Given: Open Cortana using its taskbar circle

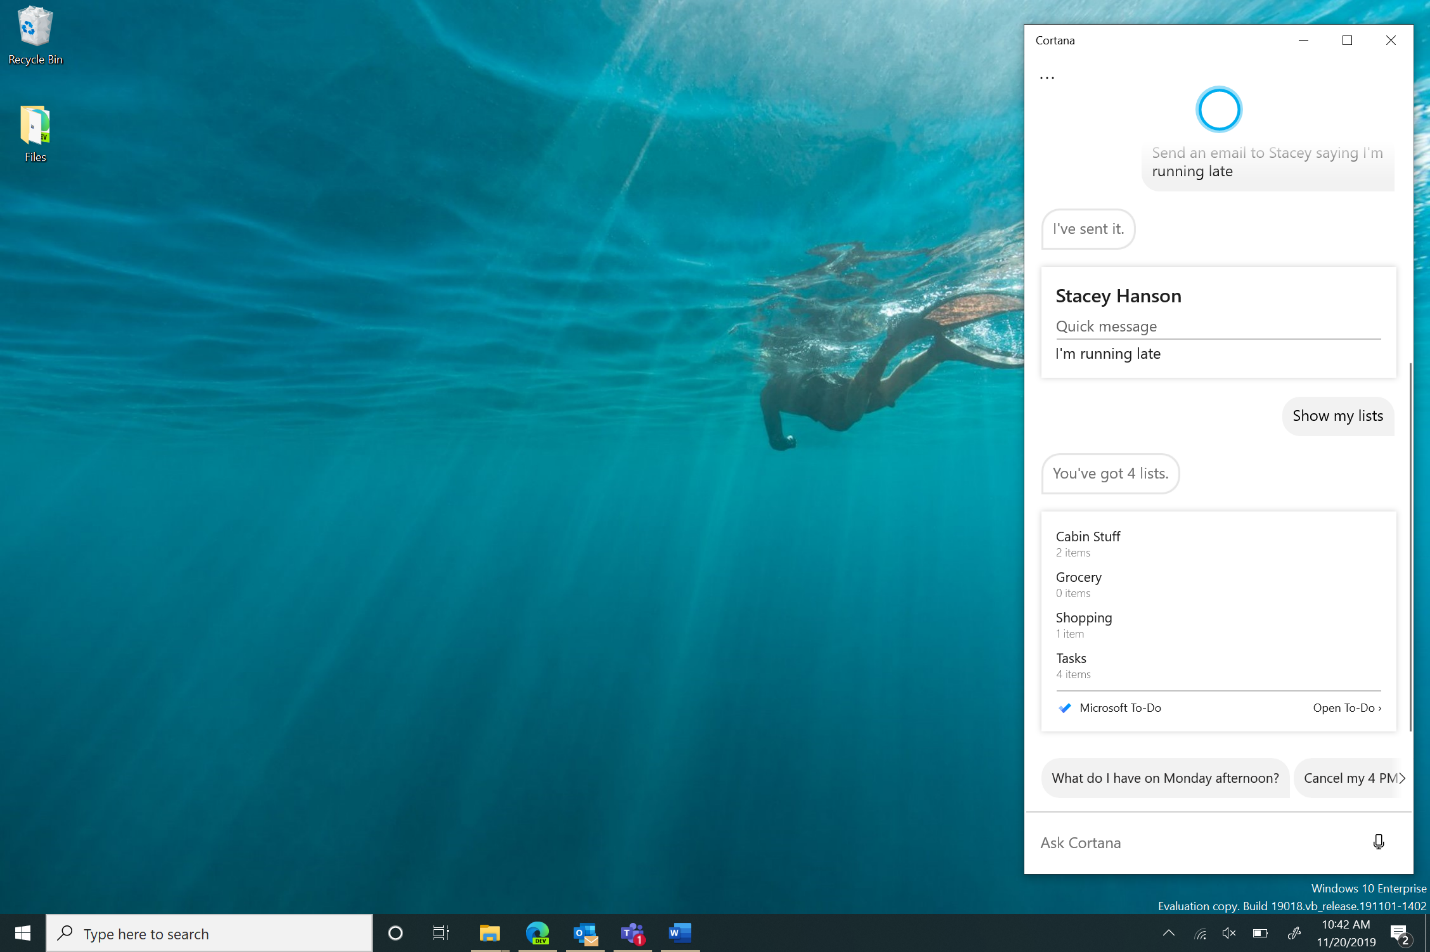Looking at the screenshot, I should [395, 933].
